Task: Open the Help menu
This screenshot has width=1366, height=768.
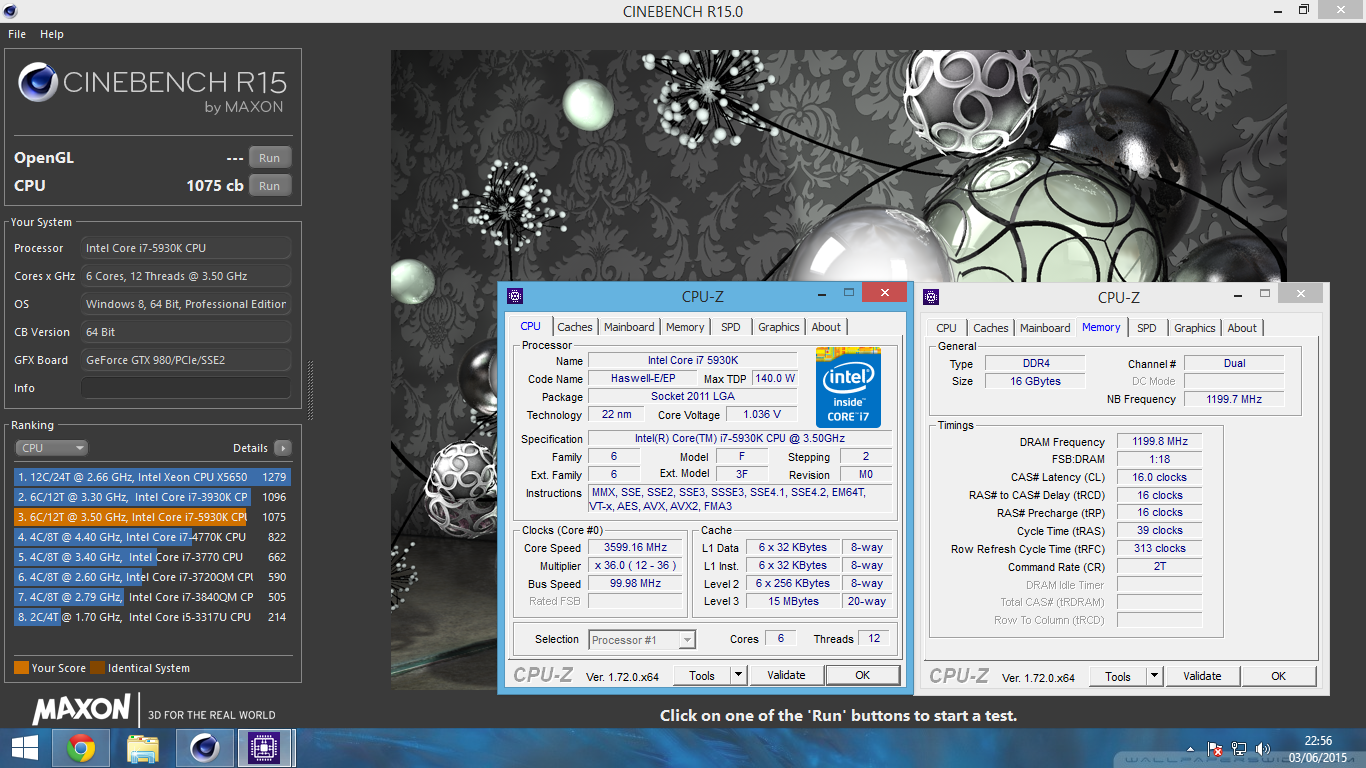Action: click(52, 34)
